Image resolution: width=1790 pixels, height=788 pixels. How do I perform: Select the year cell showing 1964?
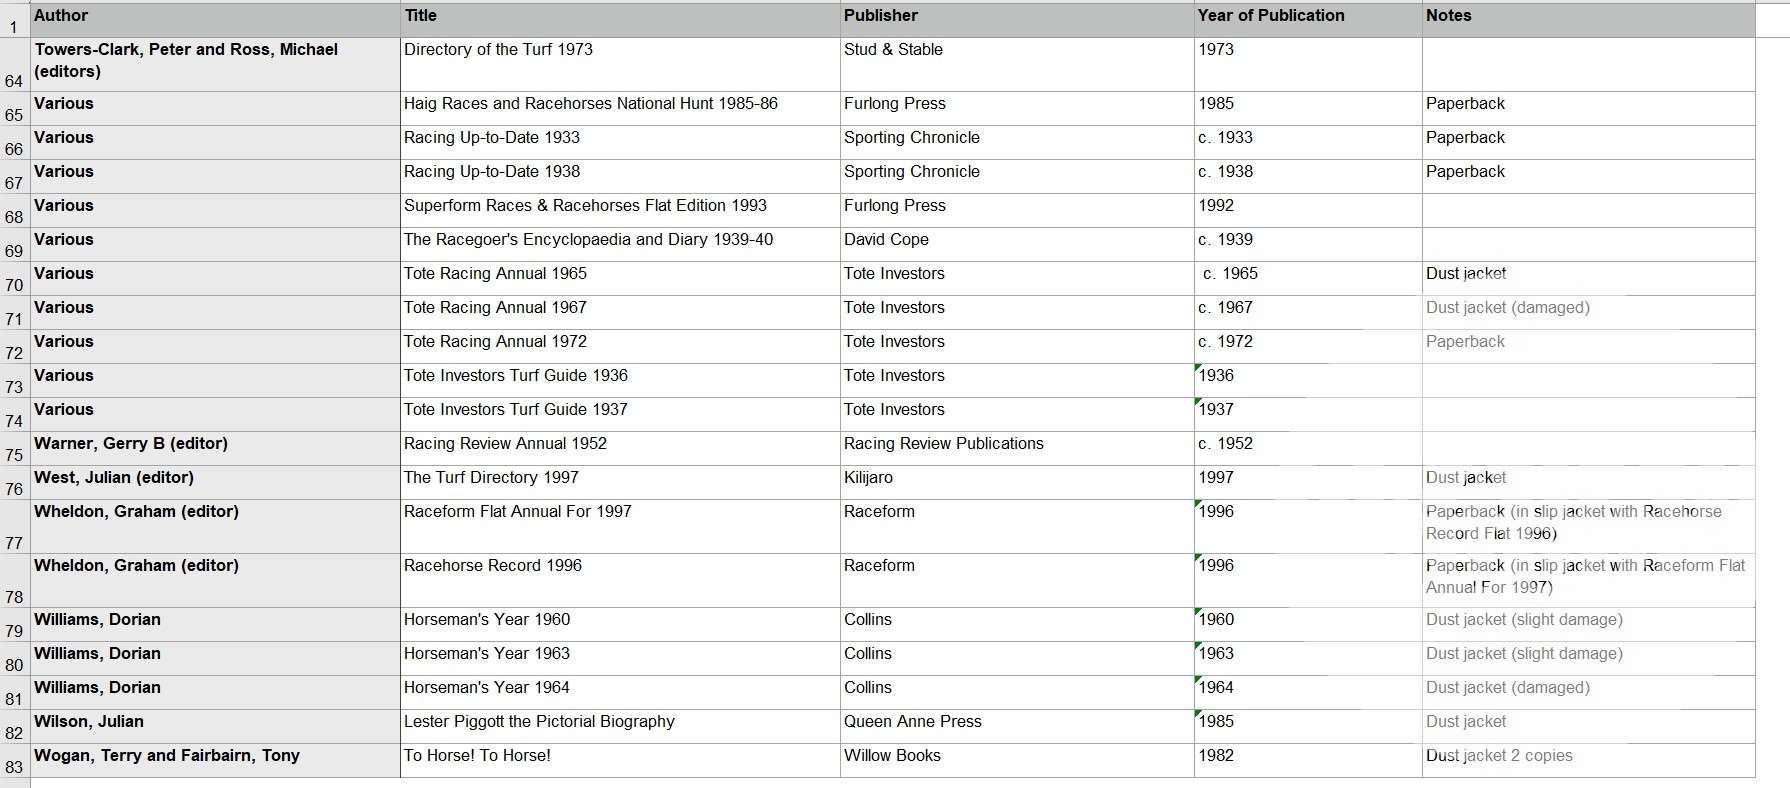click(1308, 693)
